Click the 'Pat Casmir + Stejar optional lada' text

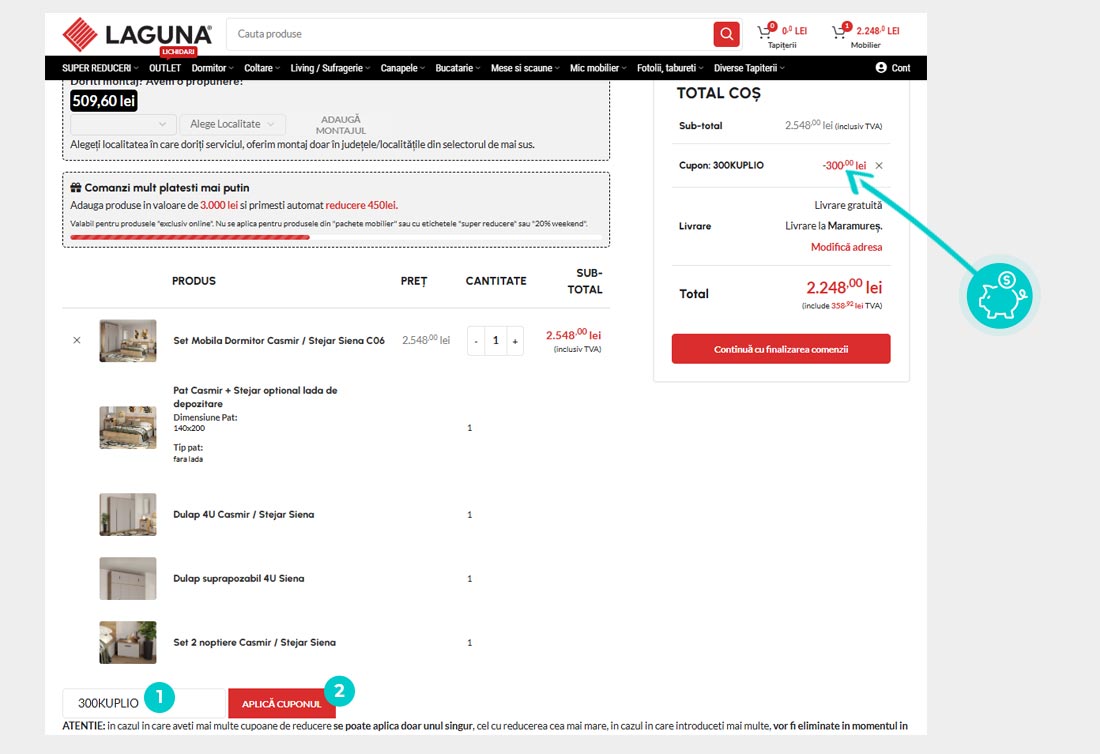pos(255,397)
